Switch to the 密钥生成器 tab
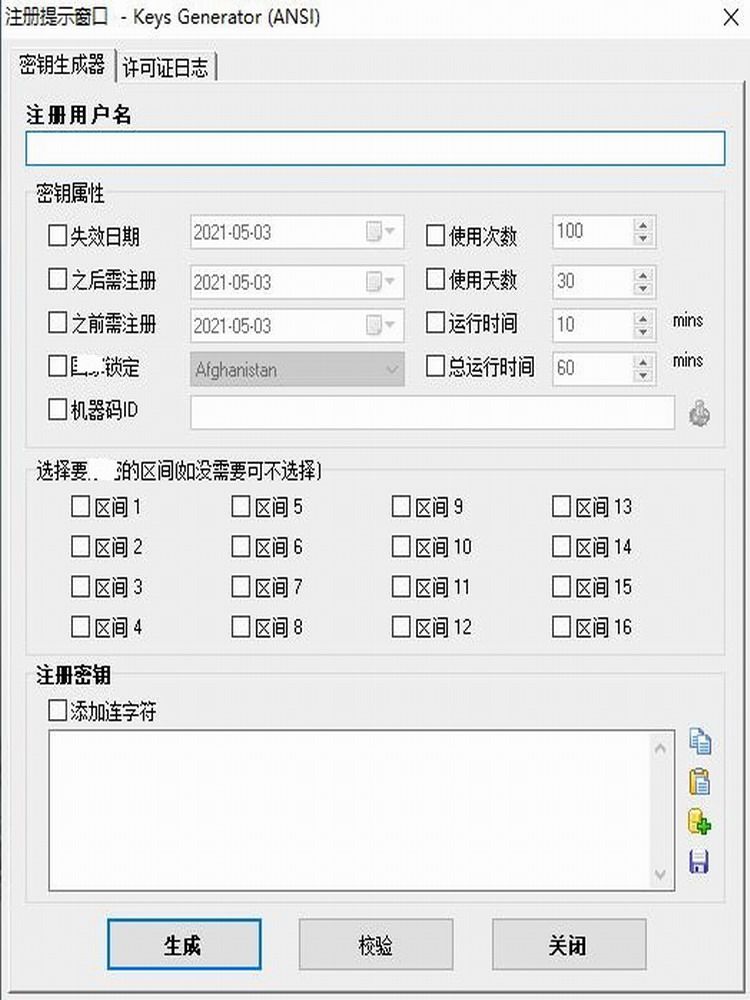 click(x=62, y=65)
